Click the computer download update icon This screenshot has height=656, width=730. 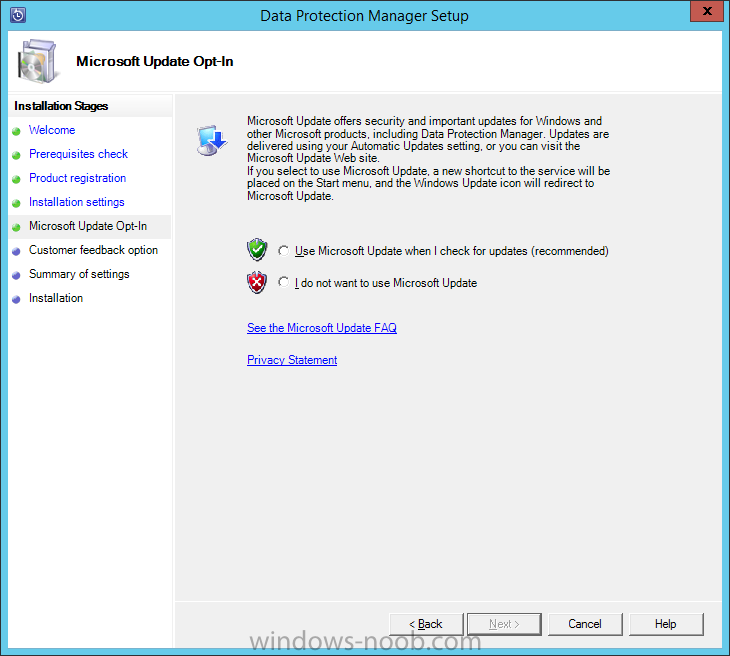pyautogui.click(x=212, y=140)
